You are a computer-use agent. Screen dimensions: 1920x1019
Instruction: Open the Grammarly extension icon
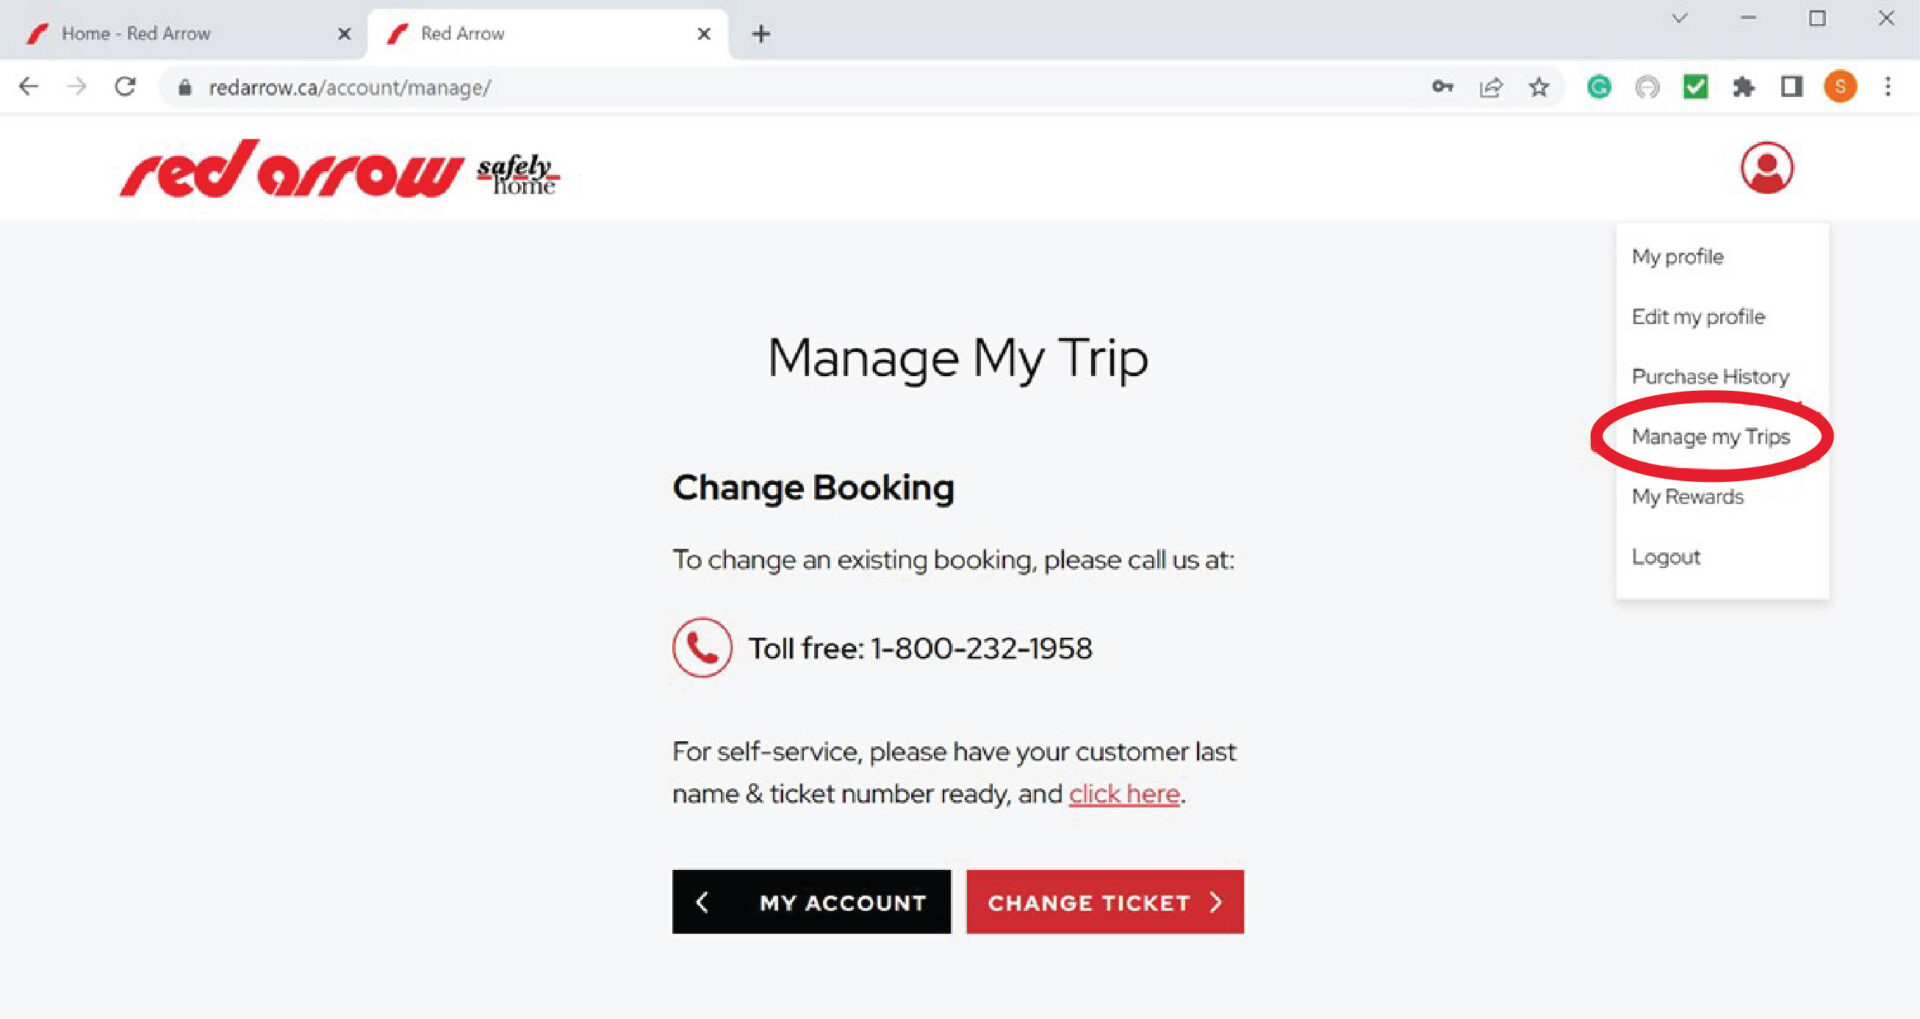1599,87
